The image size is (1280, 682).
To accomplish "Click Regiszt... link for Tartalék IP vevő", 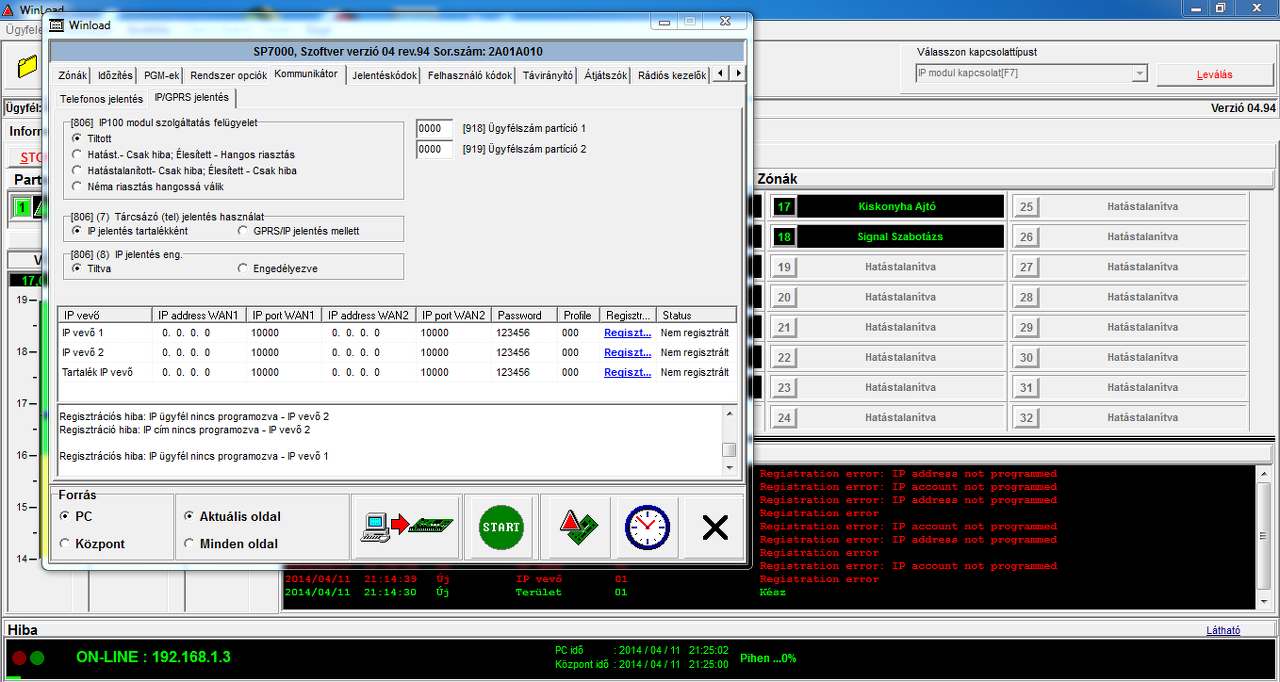I will (x=628, y=372).
